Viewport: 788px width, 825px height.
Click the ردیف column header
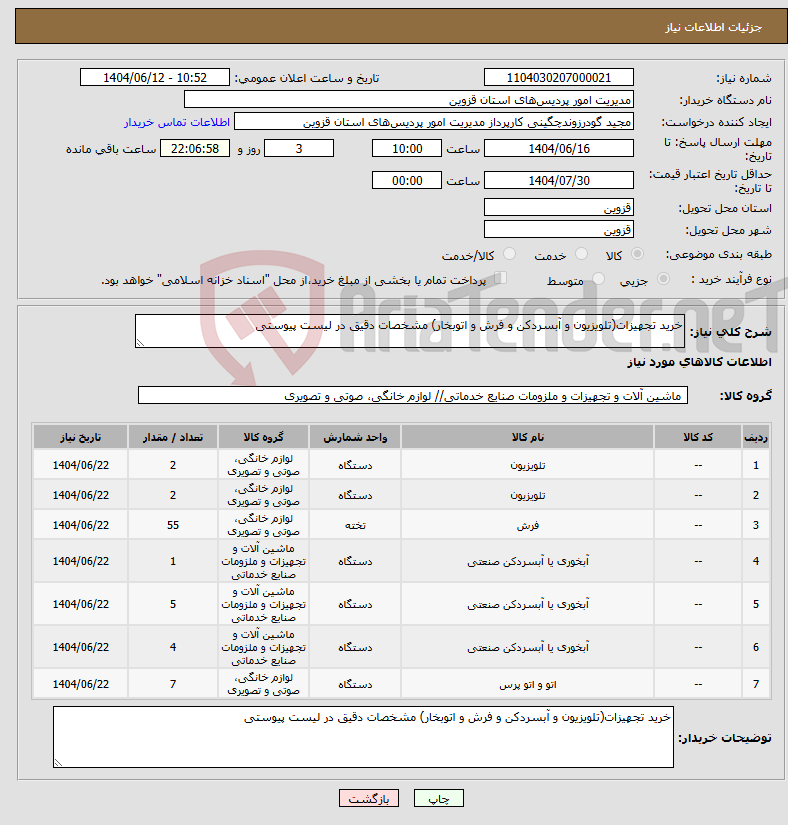(755, 437)
